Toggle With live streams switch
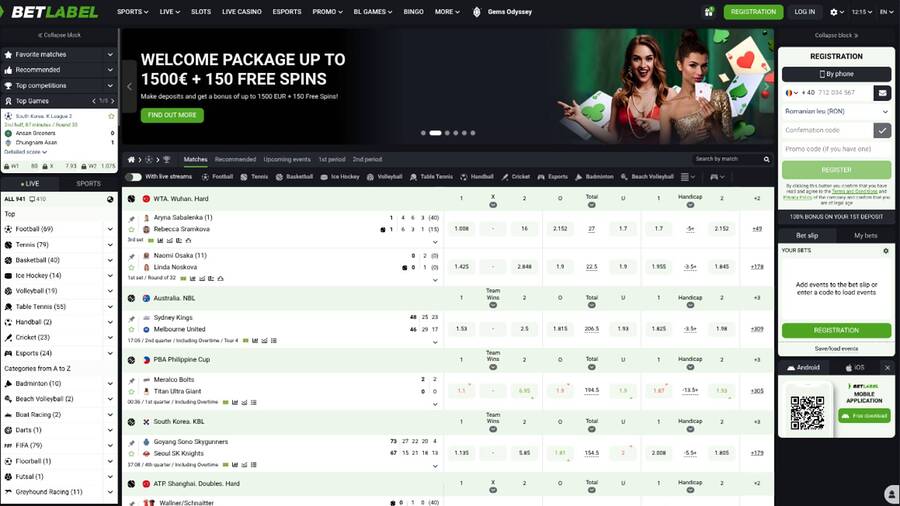Viewport: 900px width, 506px height. pyautogui.click(x=134, y=177)
